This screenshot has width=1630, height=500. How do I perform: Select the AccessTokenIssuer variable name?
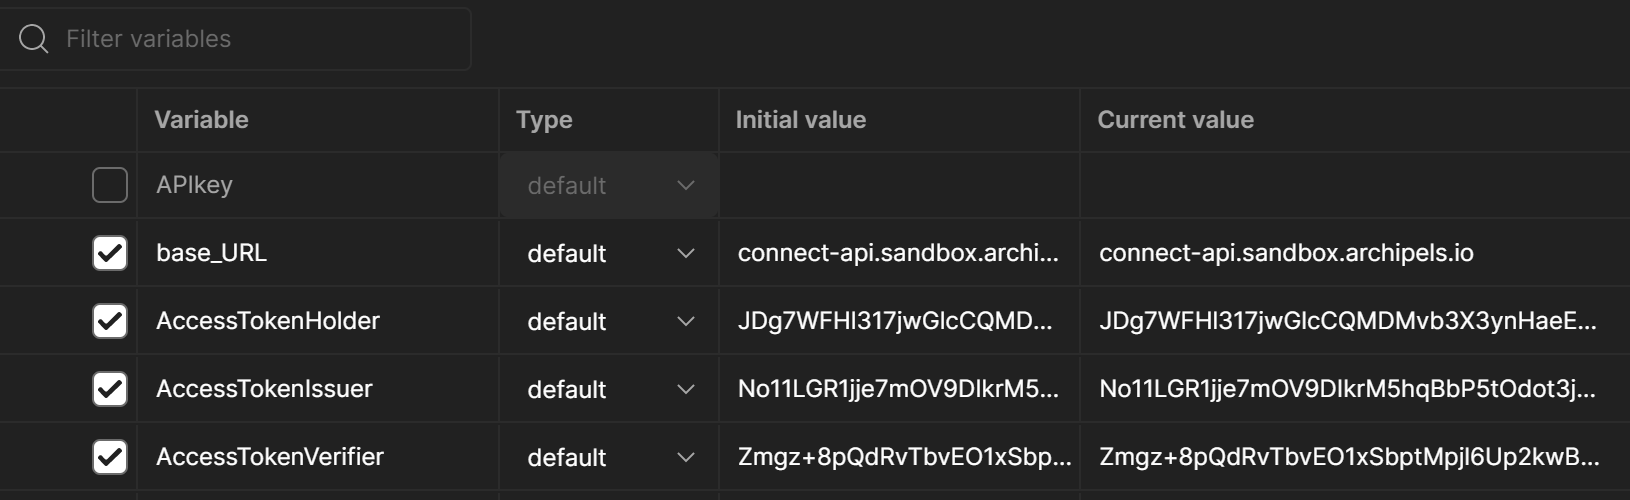(264, 389)
